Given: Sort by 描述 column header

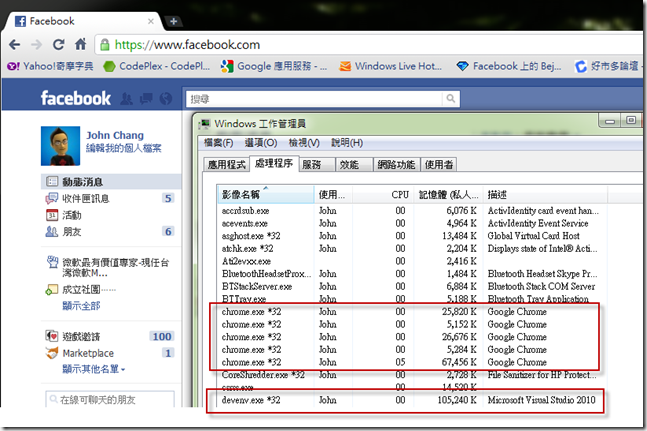Looking at the screenshot, I should tap(545, 195).
